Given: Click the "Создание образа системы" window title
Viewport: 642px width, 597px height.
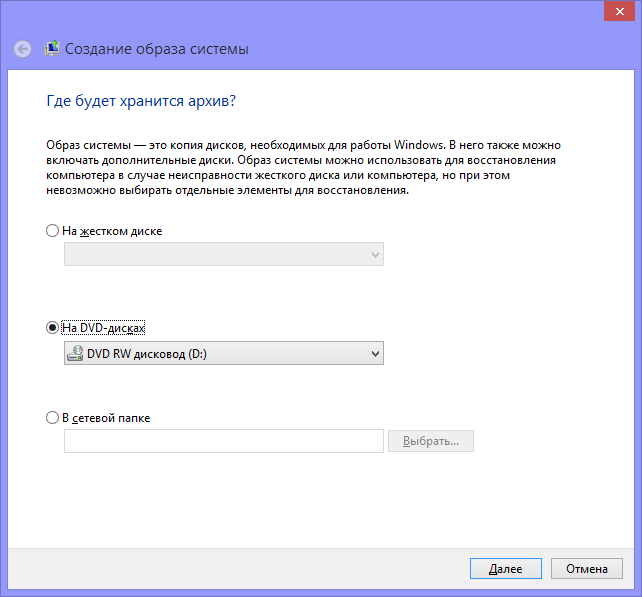Looking at the screenshot, I should pos(157,49).
